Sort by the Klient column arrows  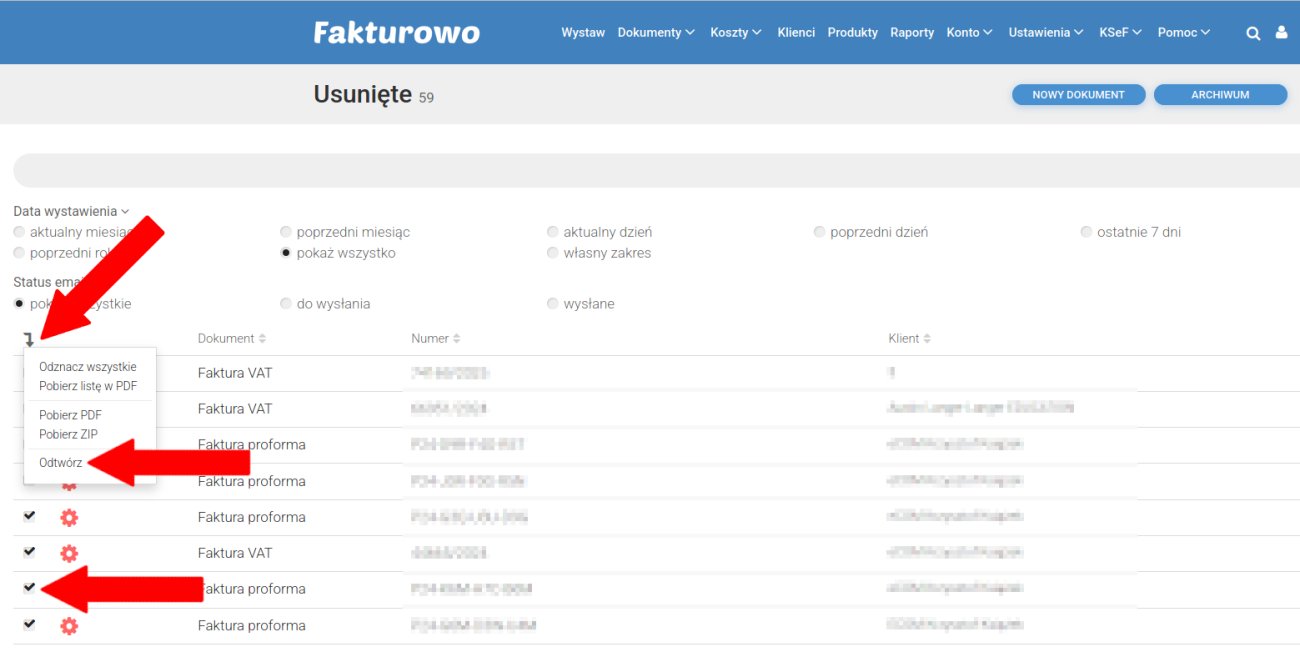(x=927, y=339)
